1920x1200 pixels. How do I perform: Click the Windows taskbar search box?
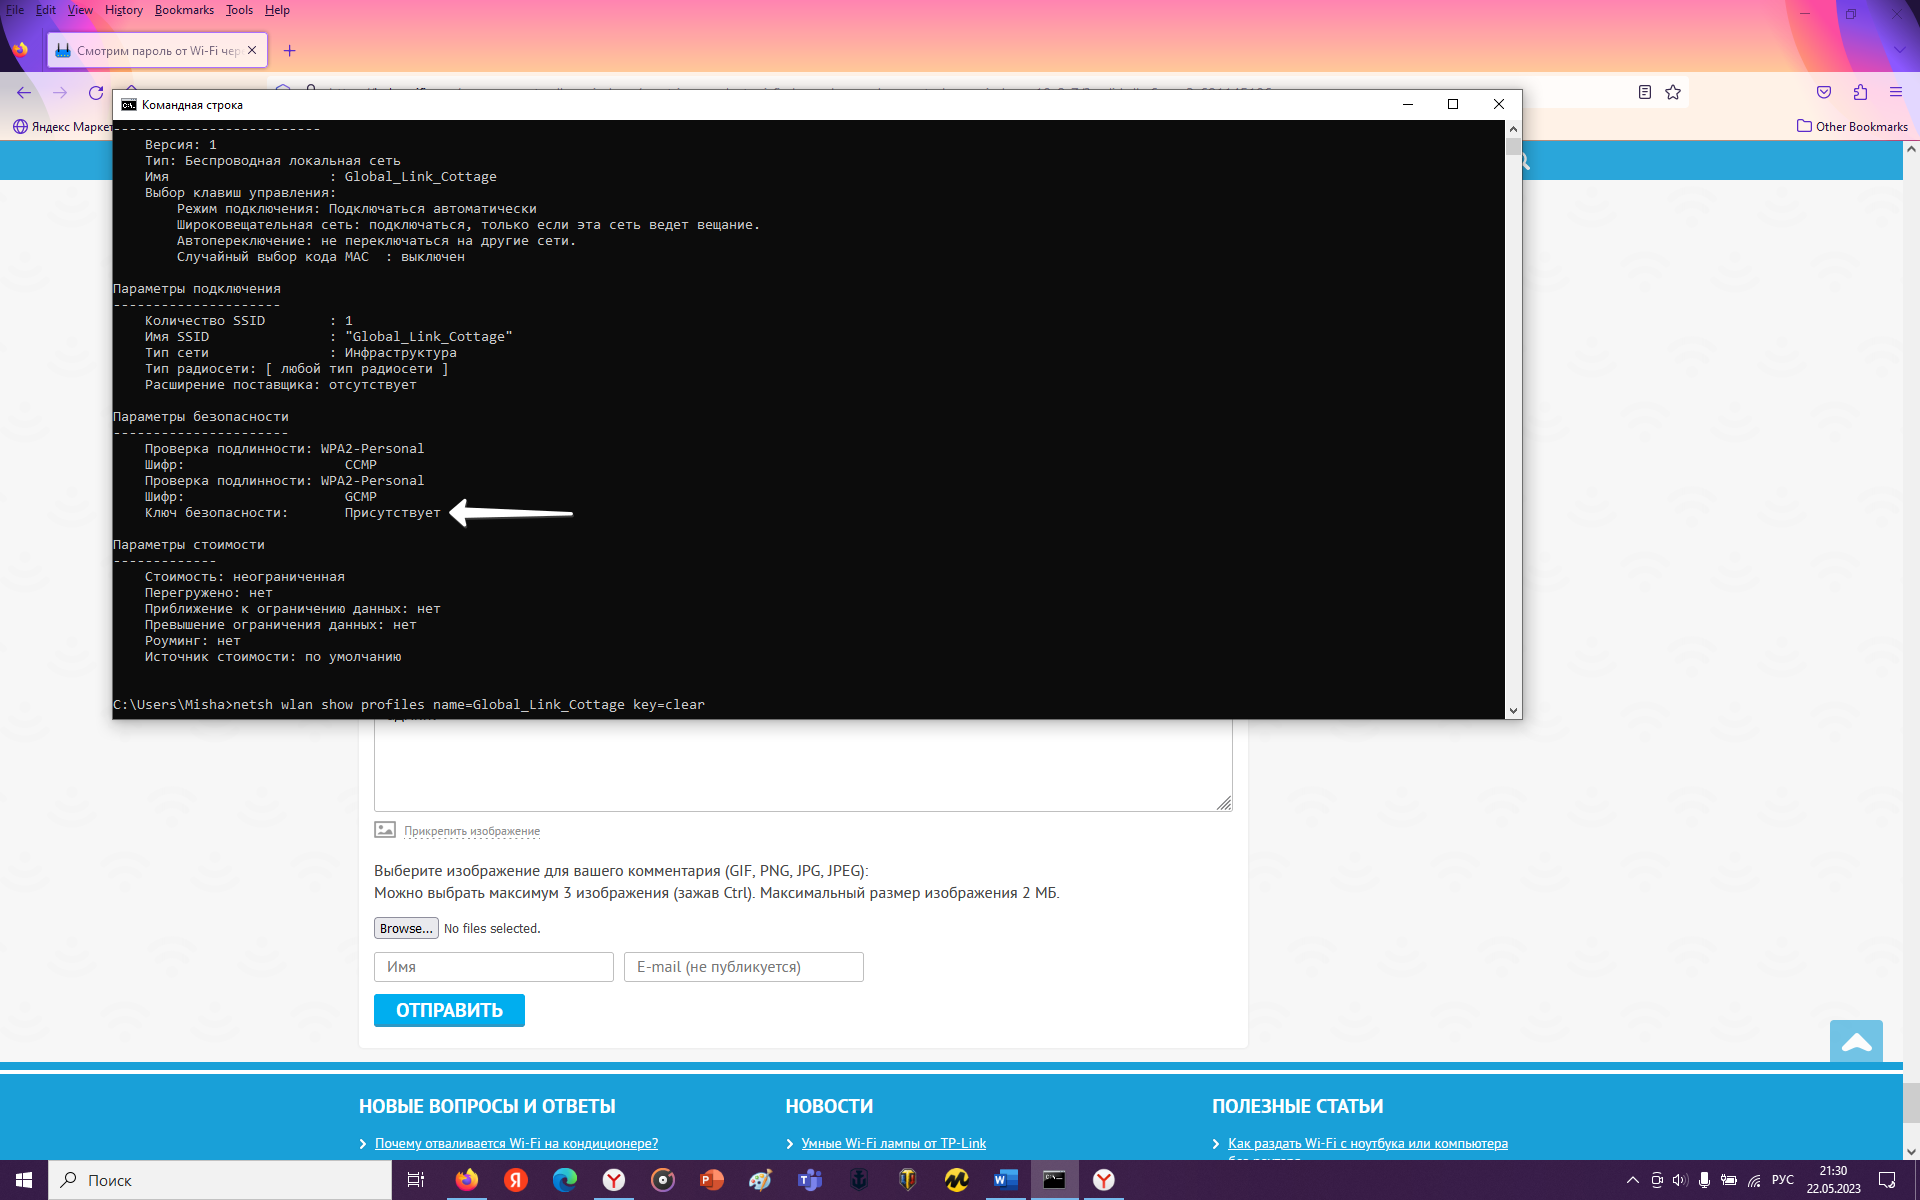coord(220,1180)
